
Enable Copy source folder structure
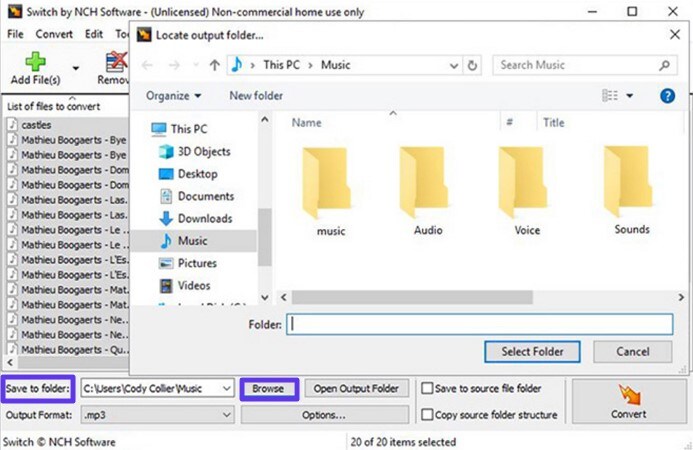click(x=427, y=415)
